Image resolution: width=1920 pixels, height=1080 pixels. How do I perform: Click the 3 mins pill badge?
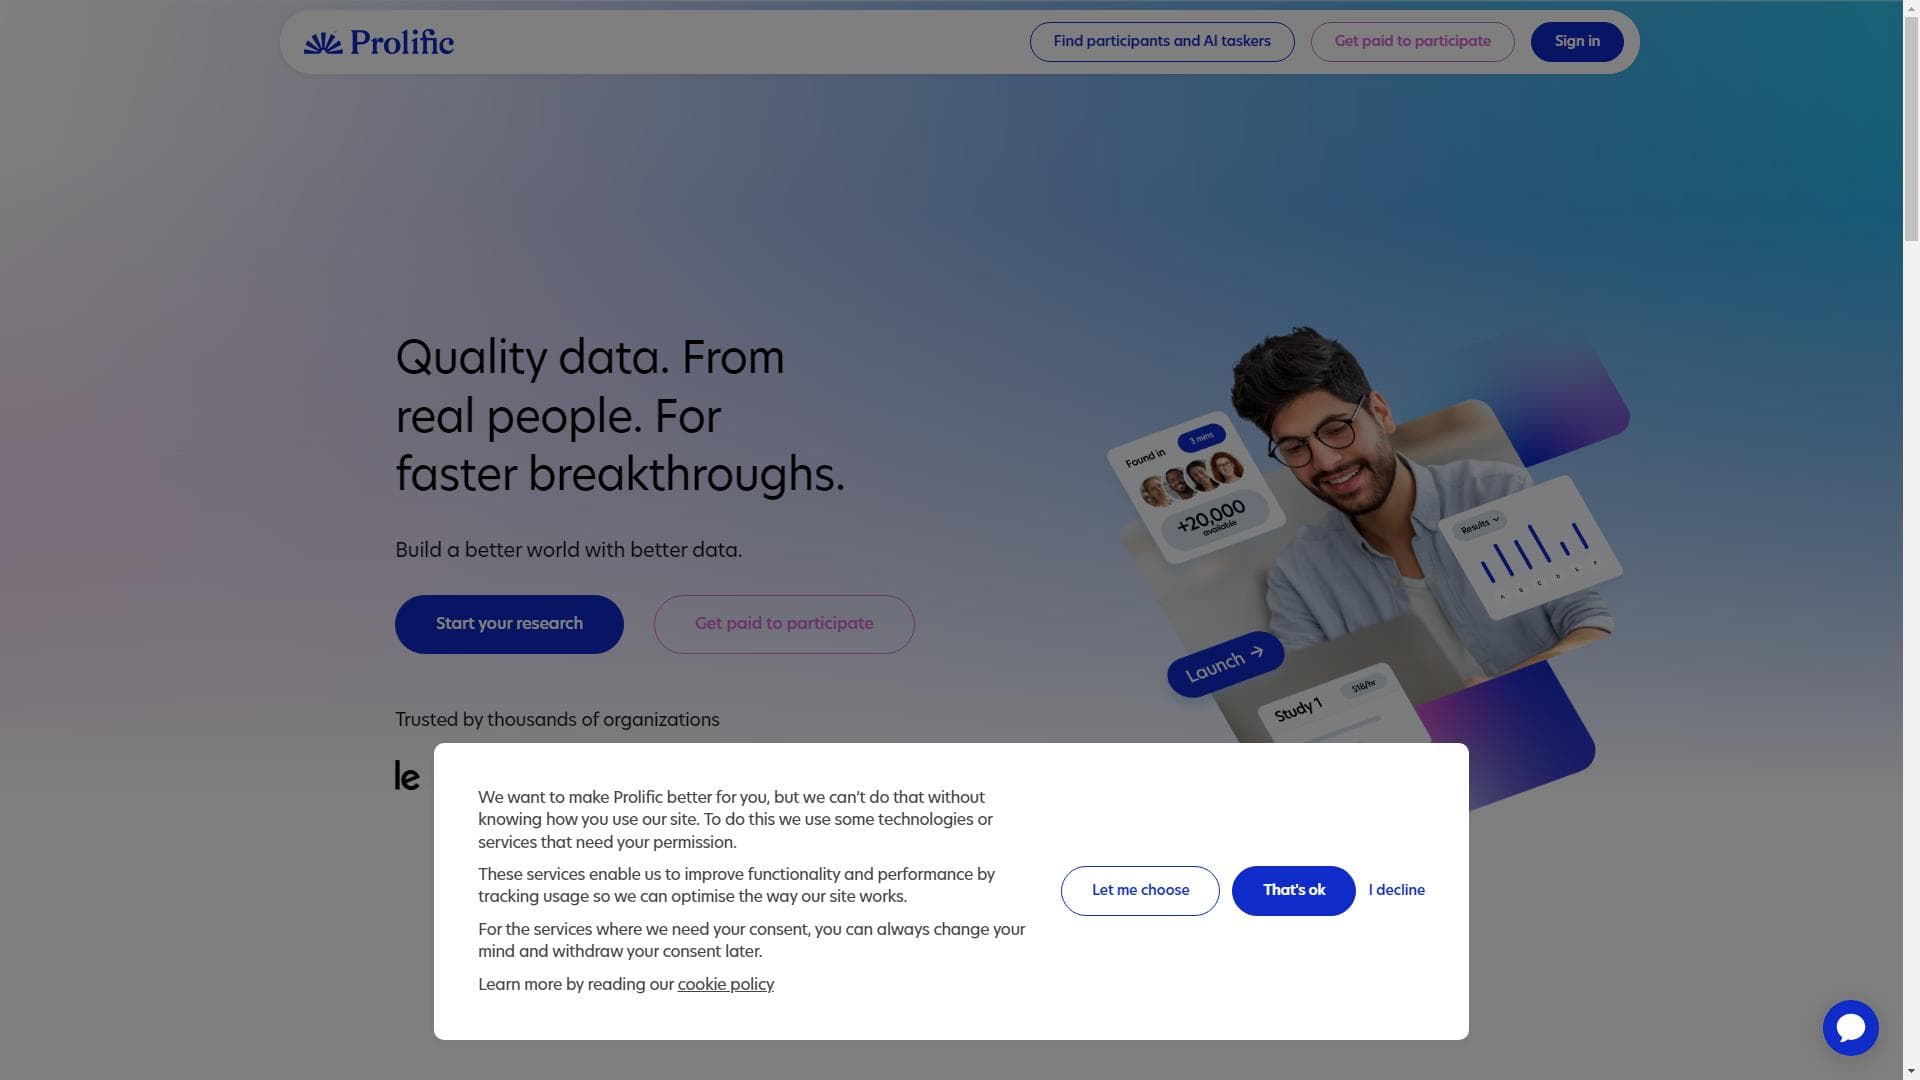coord(1201,438)
